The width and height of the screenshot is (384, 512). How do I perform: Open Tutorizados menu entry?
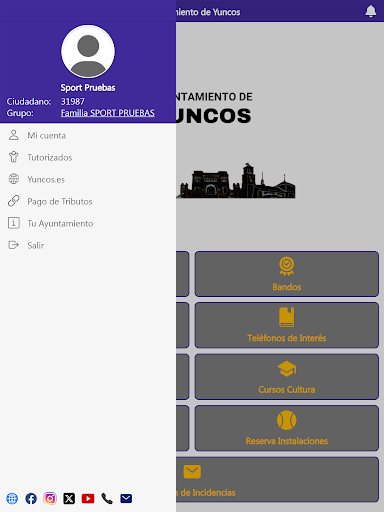coord(88,157)
